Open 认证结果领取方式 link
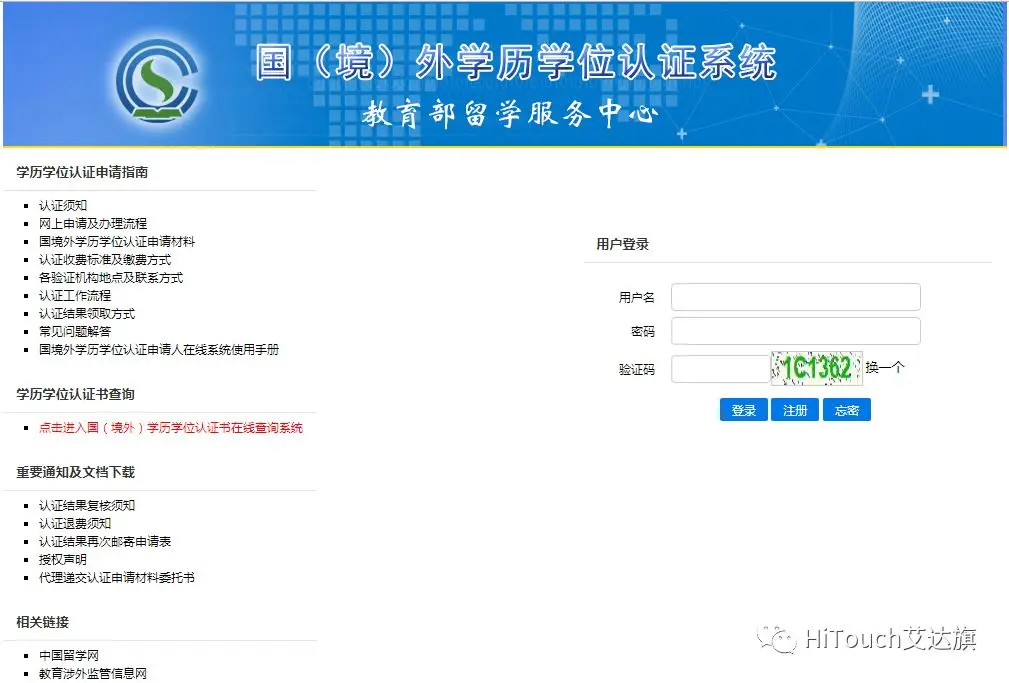The width and height of the screenshot is (1009, 683). (x=87, y=313)
